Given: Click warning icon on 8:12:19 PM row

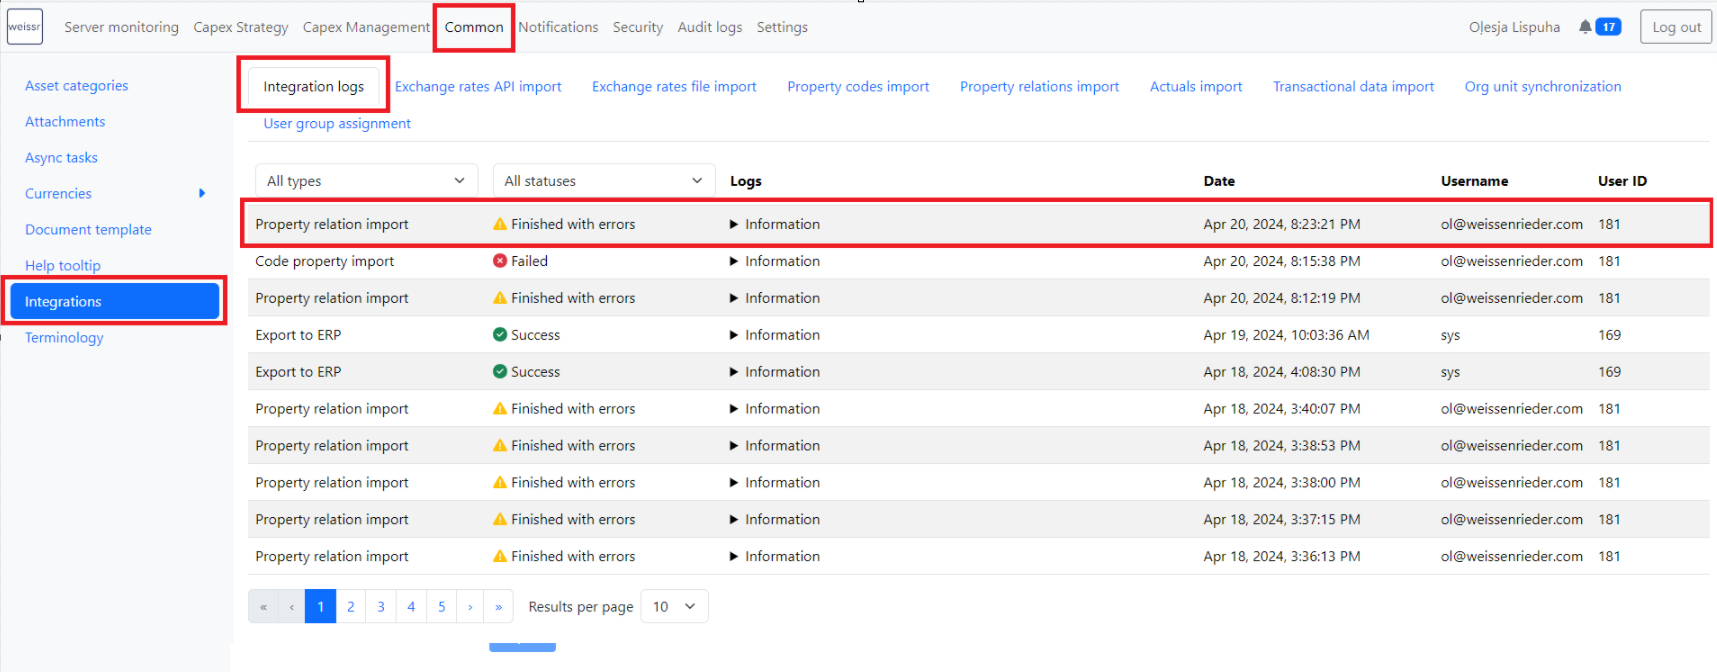Looking at the screenshot, I should tap(500, 298).
